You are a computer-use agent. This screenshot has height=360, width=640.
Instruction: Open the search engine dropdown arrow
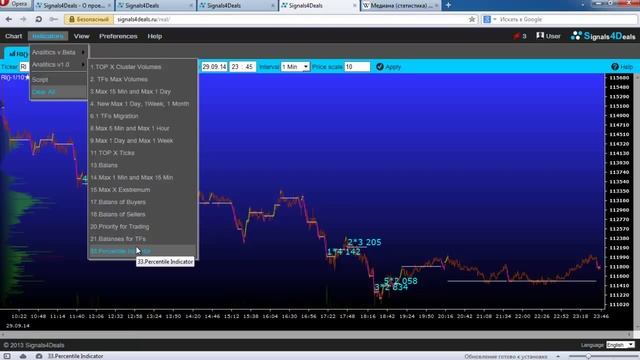click(x=495, y=19)
